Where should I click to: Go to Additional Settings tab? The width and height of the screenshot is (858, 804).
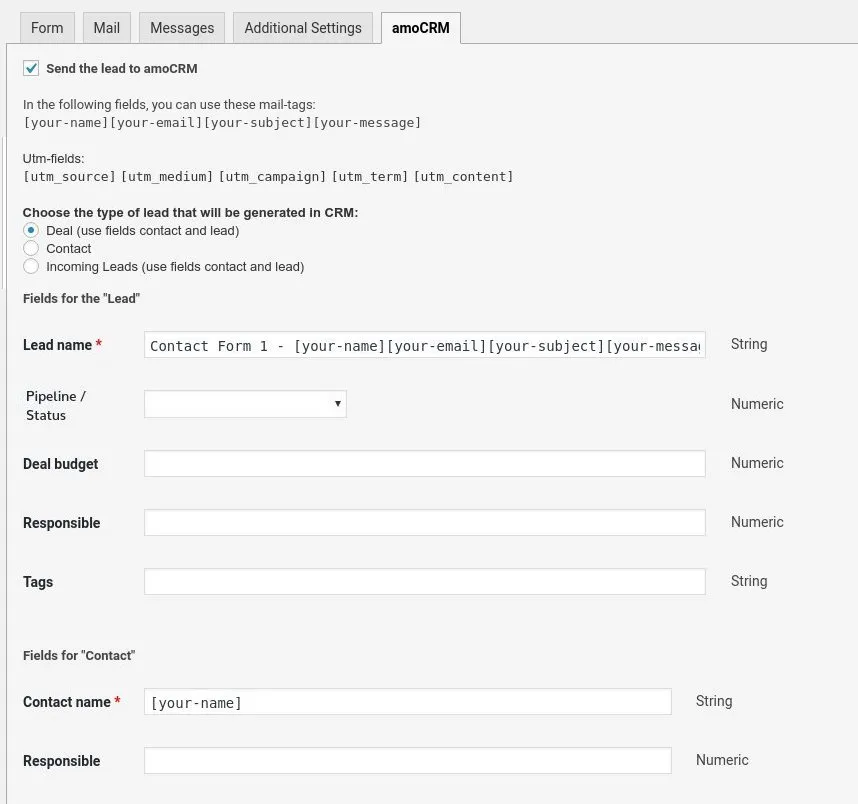(x=303, y=28)
